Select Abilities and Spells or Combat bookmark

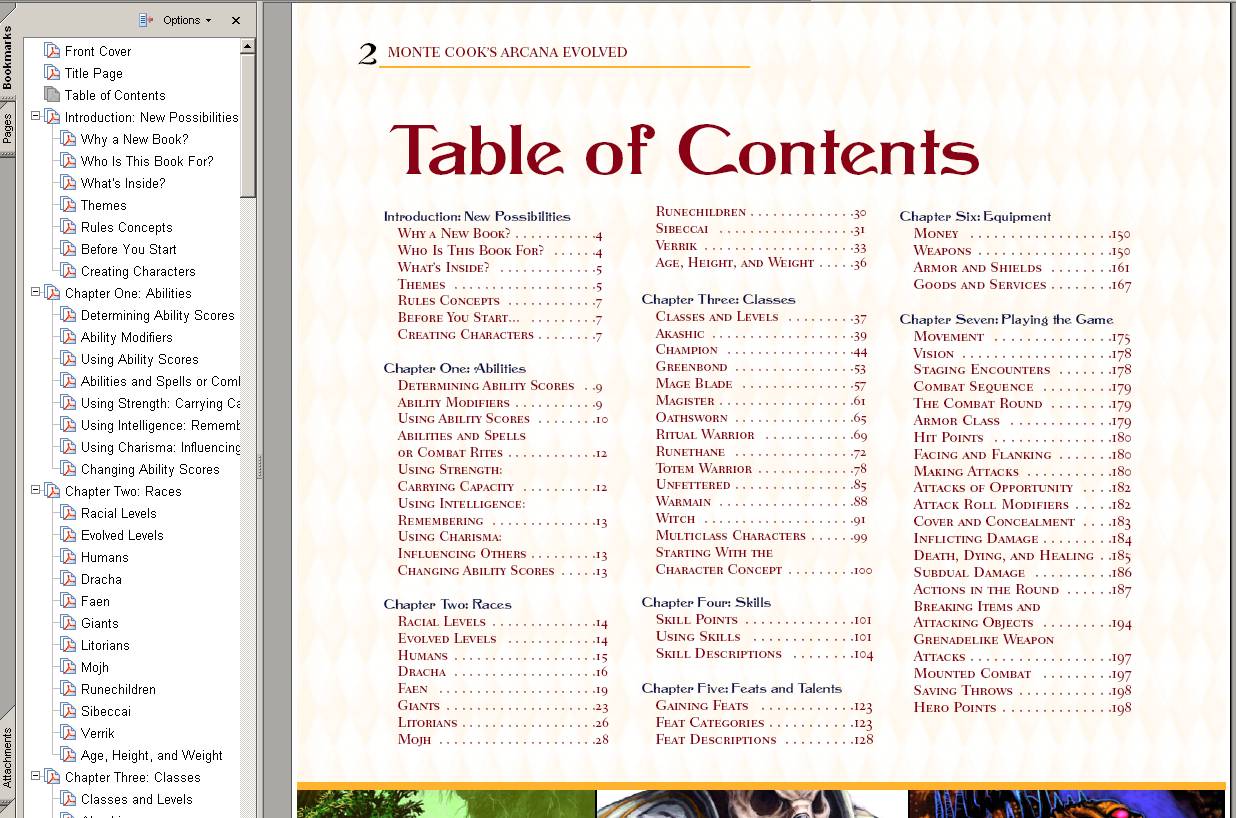coord(160,381)
